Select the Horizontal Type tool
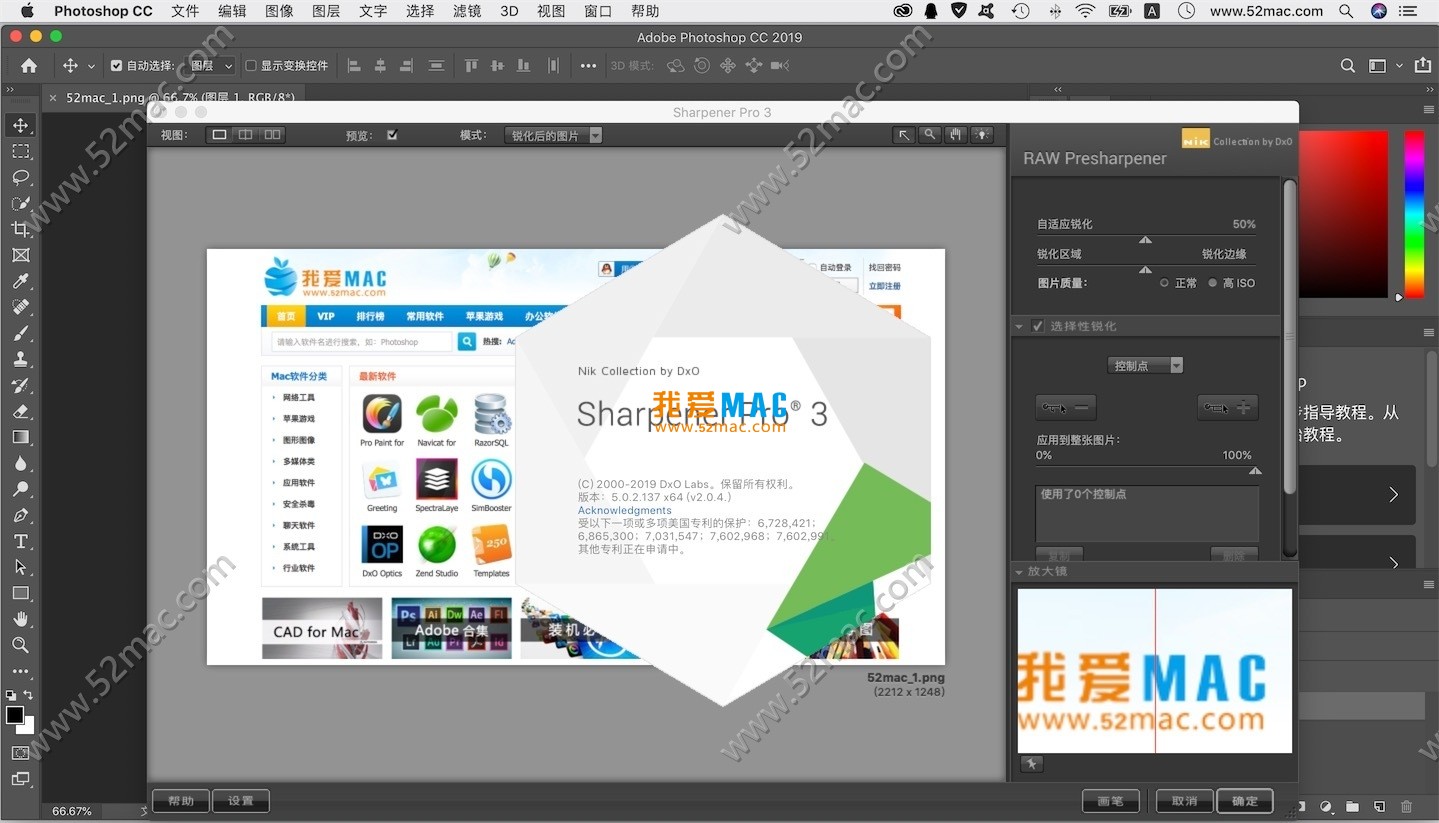 [x=20, y=541]
